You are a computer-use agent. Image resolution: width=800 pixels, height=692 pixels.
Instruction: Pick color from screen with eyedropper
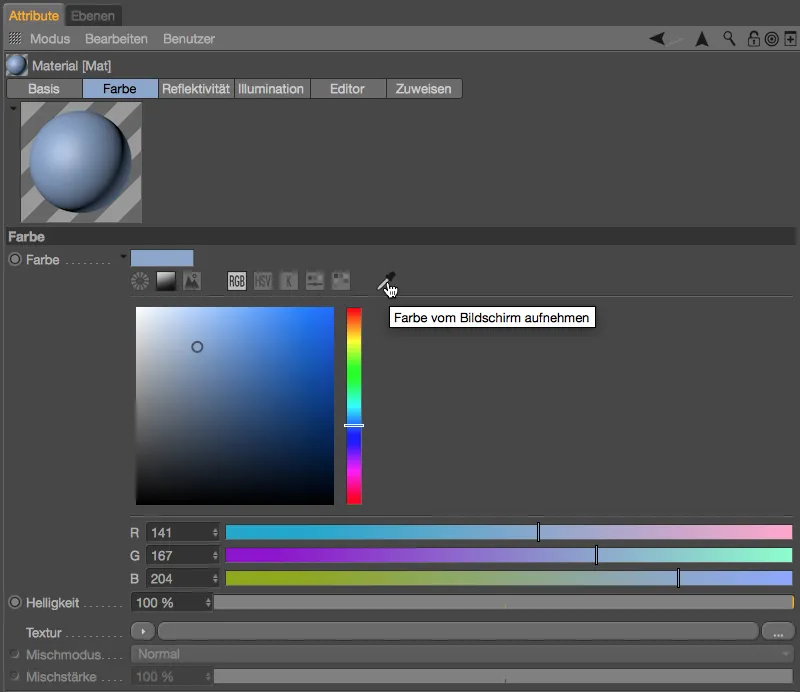(387, 281)
